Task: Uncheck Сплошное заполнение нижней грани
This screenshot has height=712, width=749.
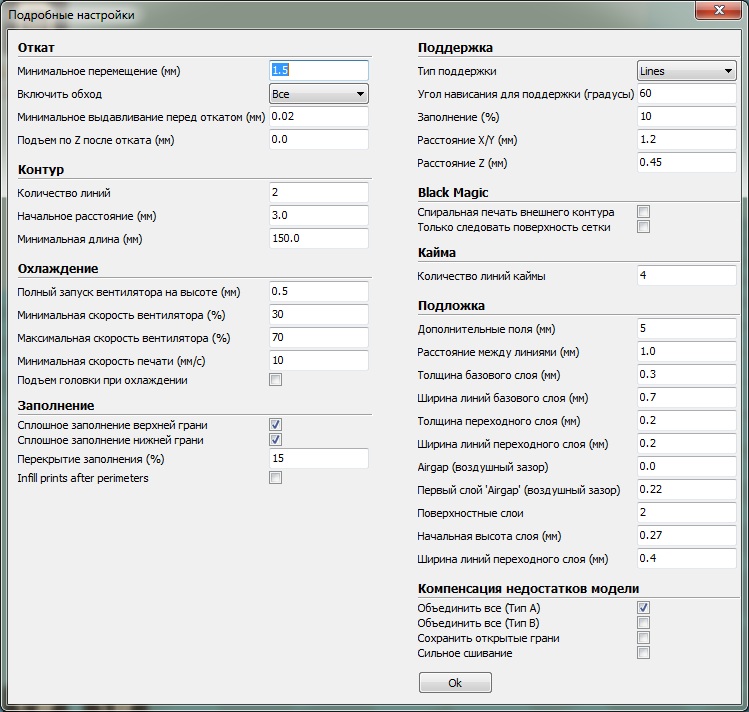Action: point(276,440)
